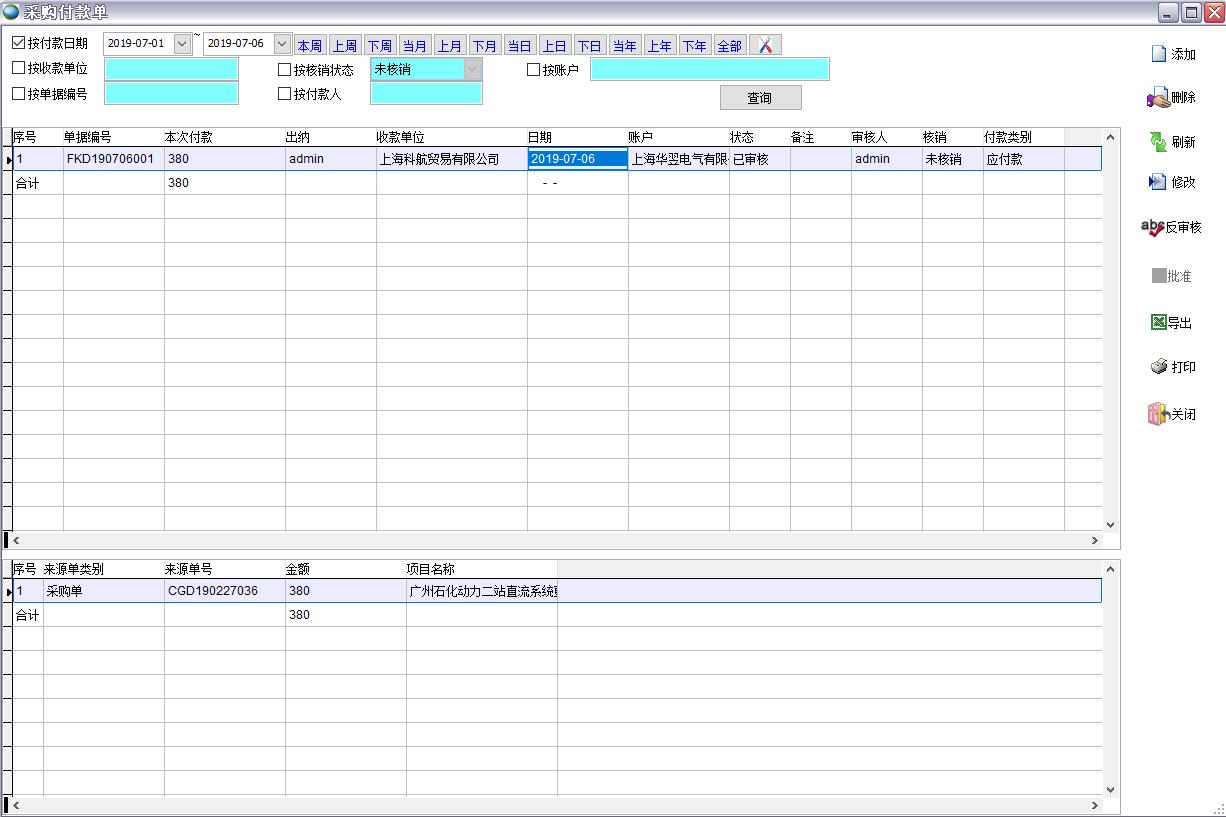
Task: Click the 按账户 cyan input field
Action: (709, 69)
